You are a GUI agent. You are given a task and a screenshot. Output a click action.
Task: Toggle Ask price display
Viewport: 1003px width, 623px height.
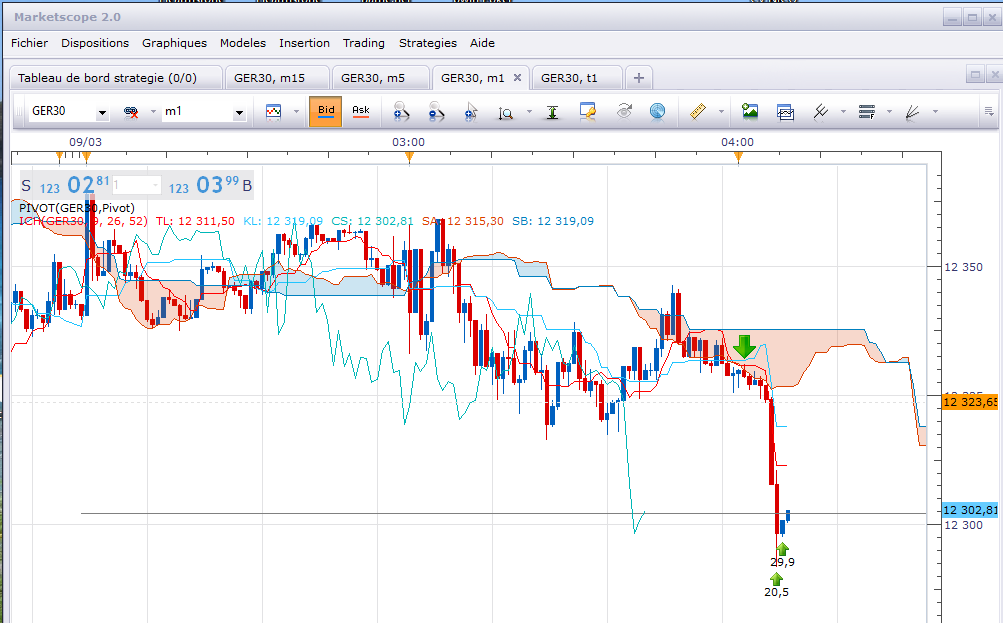(361, 111)
